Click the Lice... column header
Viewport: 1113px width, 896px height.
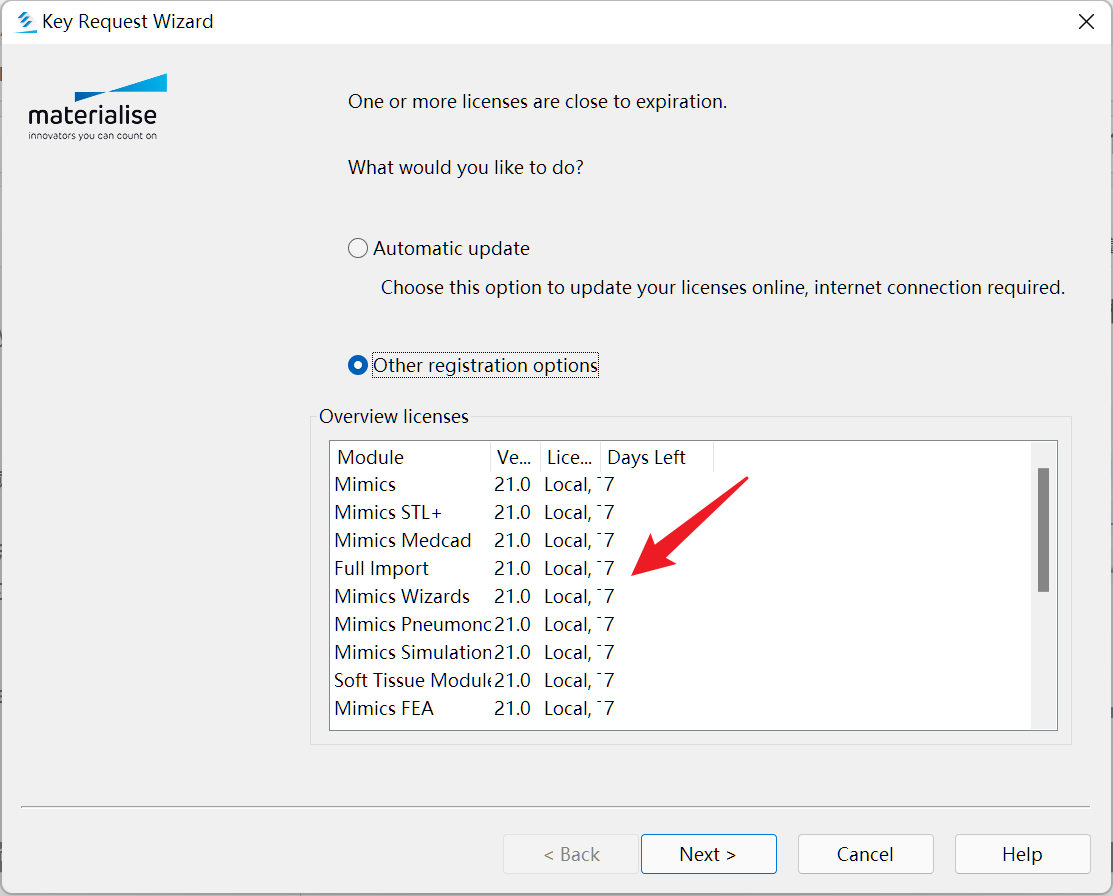[x=571, y=457]
